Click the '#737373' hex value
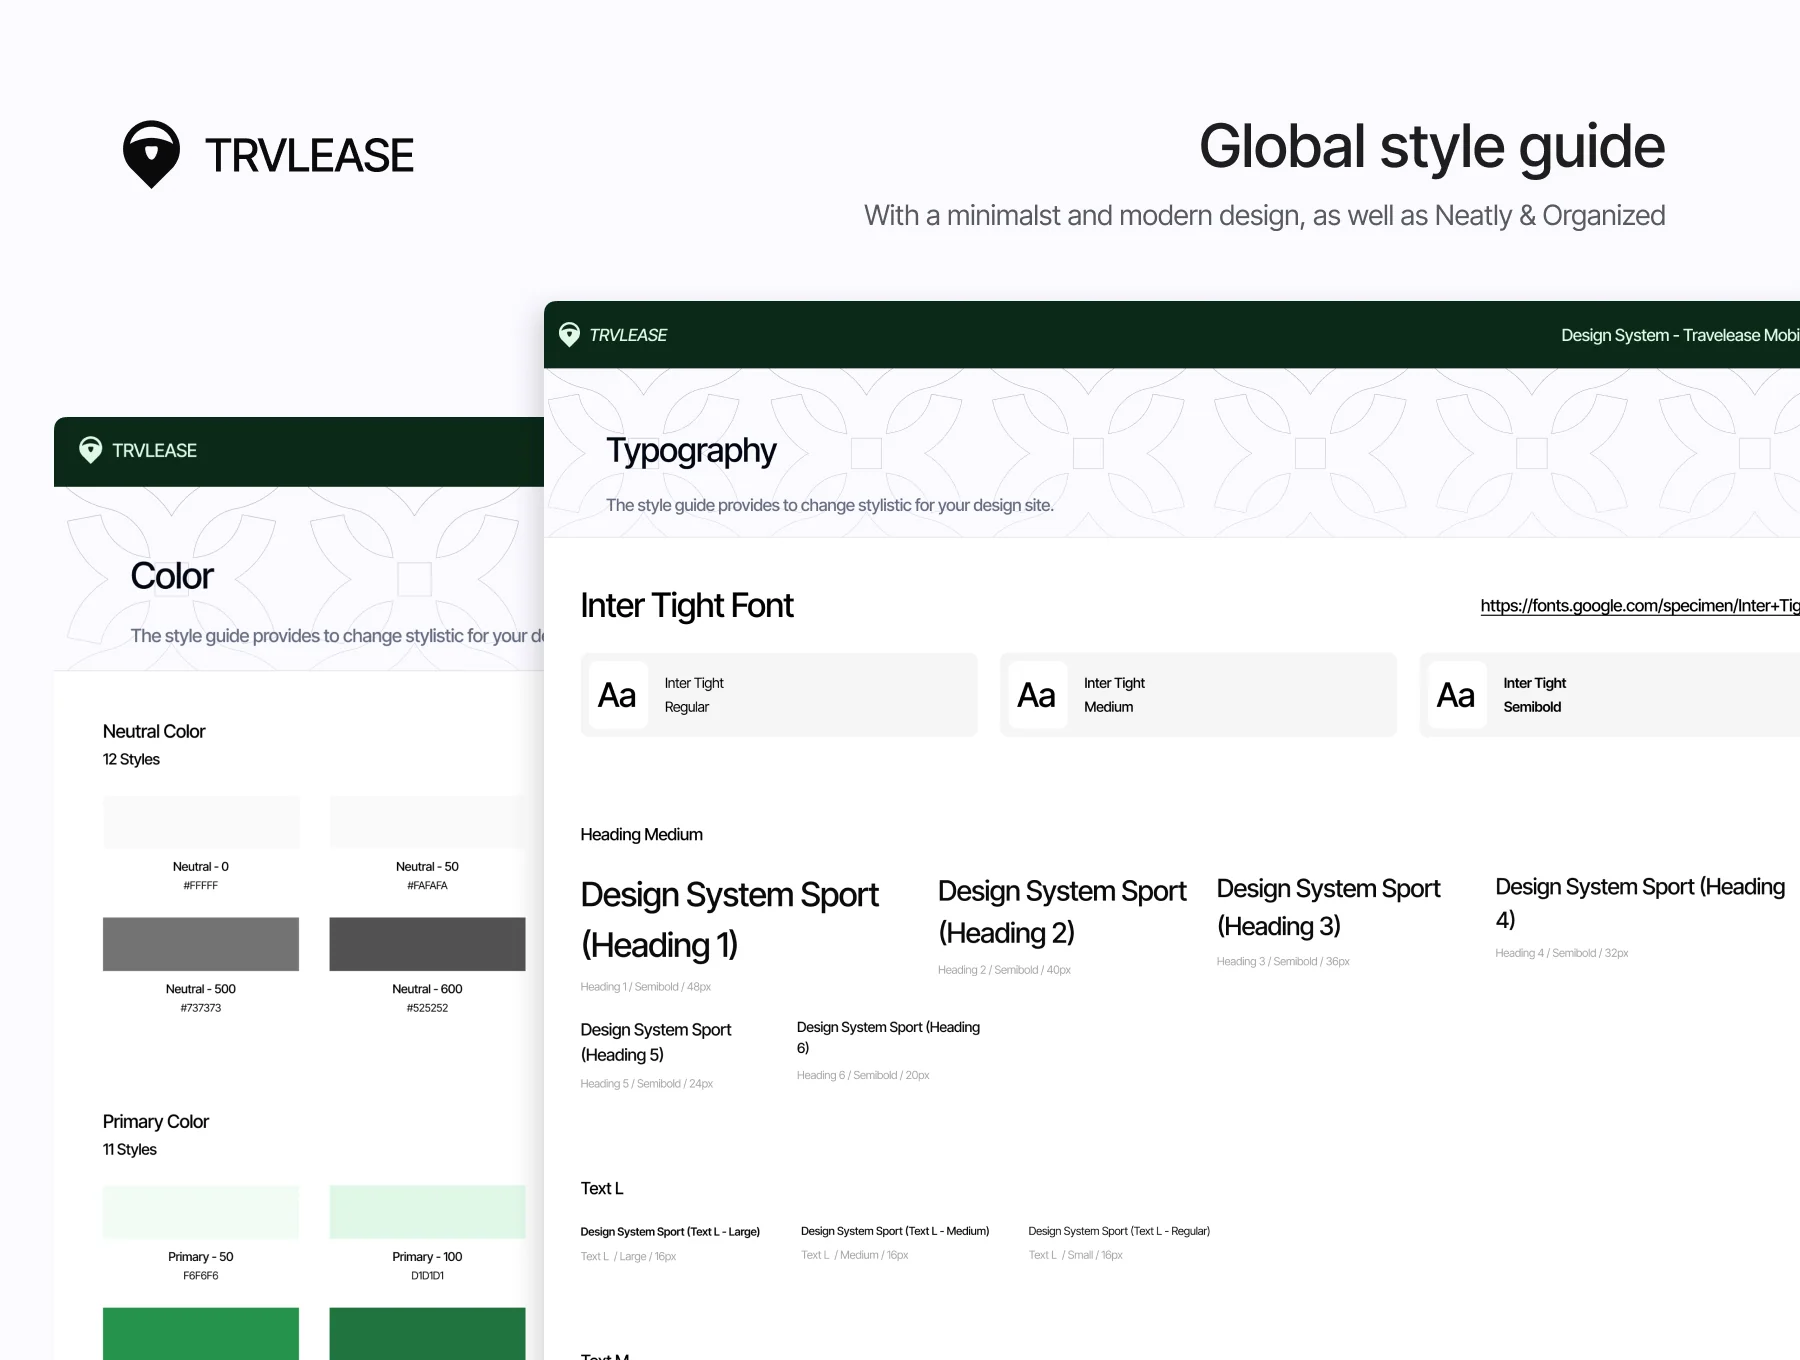1800x1360 pixels. [201, 1008]
